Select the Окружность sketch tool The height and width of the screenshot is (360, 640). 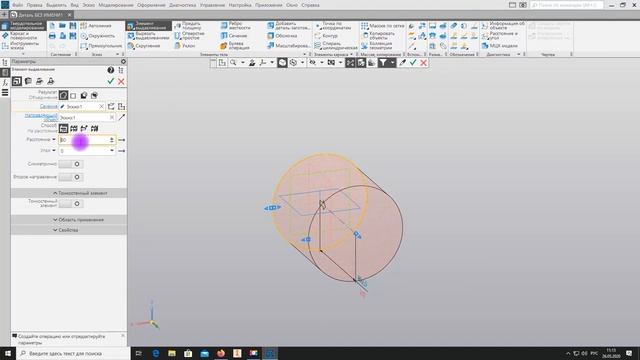tap(98, 36)
